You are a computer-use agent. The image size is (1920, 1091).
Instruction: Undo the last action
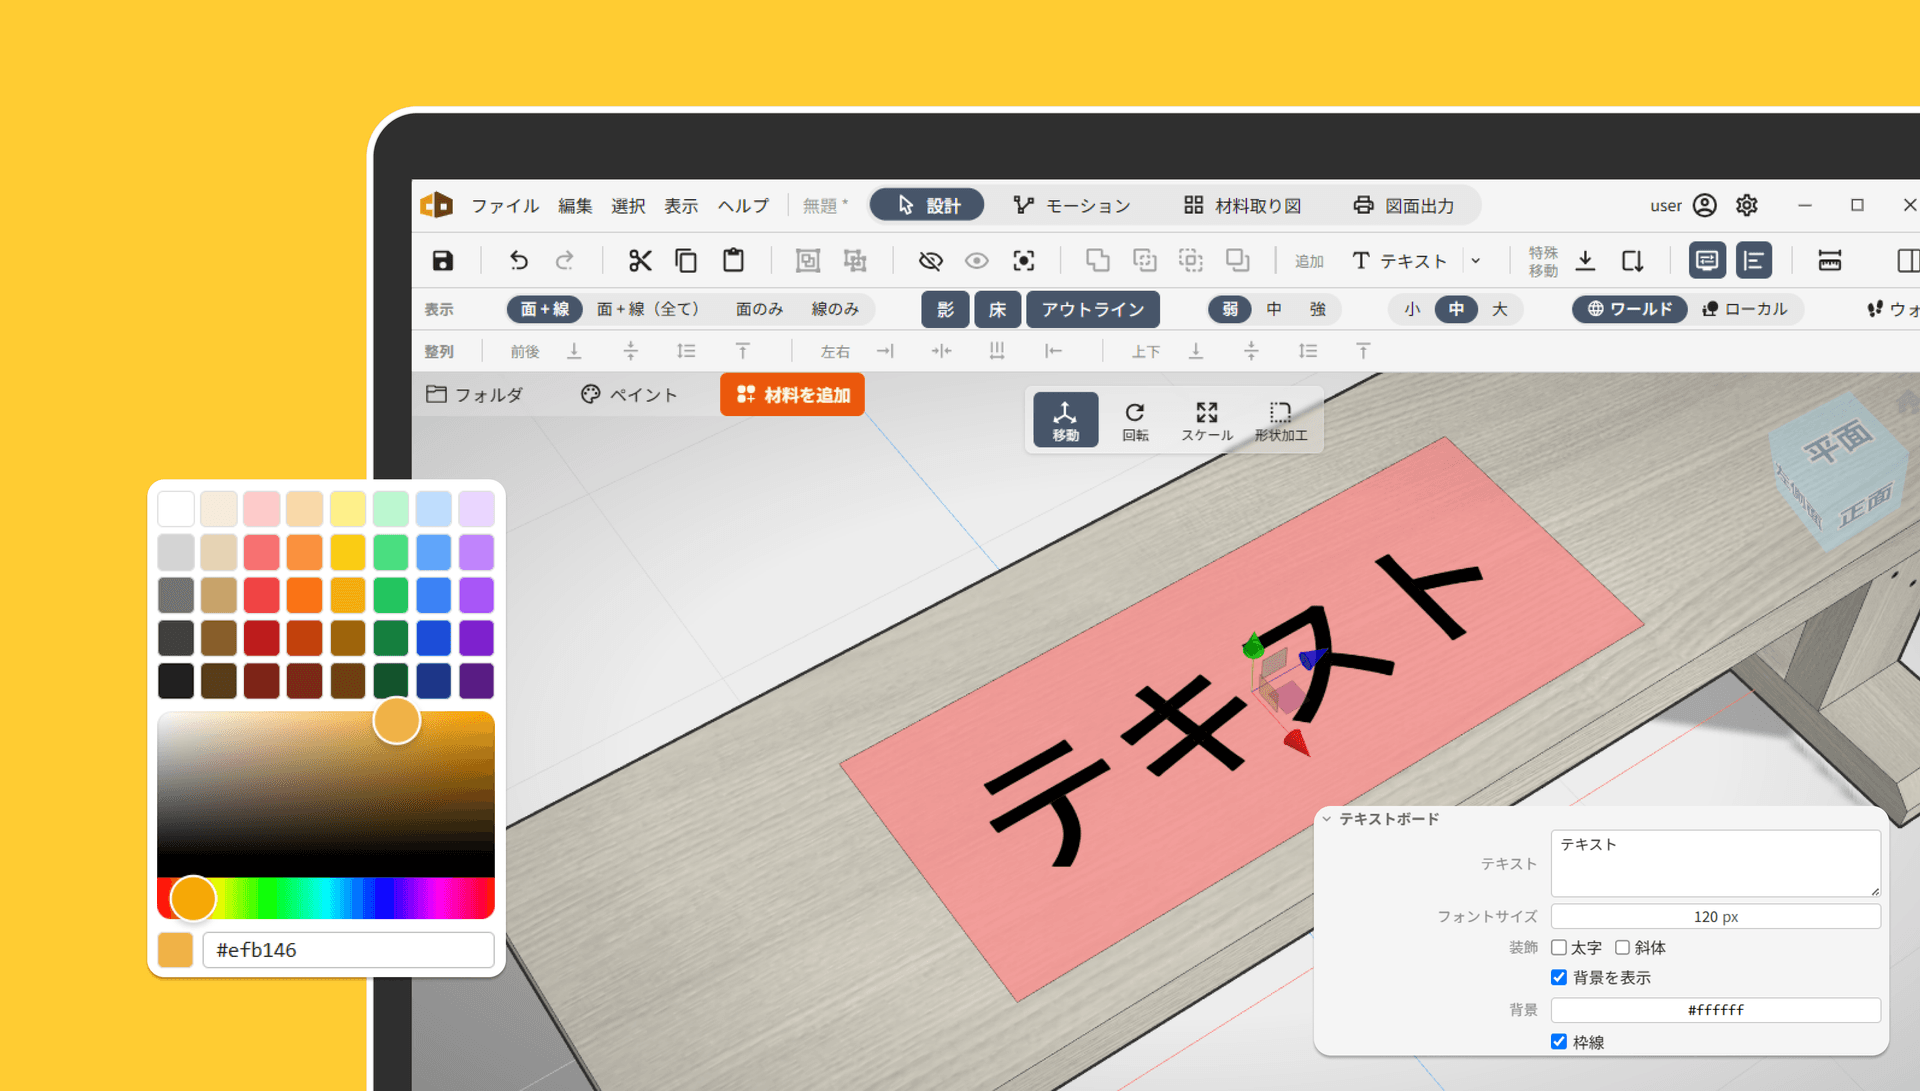(518, 261)
